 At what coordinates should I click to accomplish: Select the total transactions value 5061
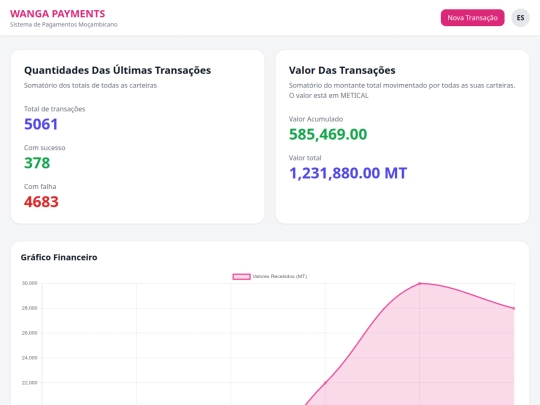pyautogui.click(x=41, y=124)
